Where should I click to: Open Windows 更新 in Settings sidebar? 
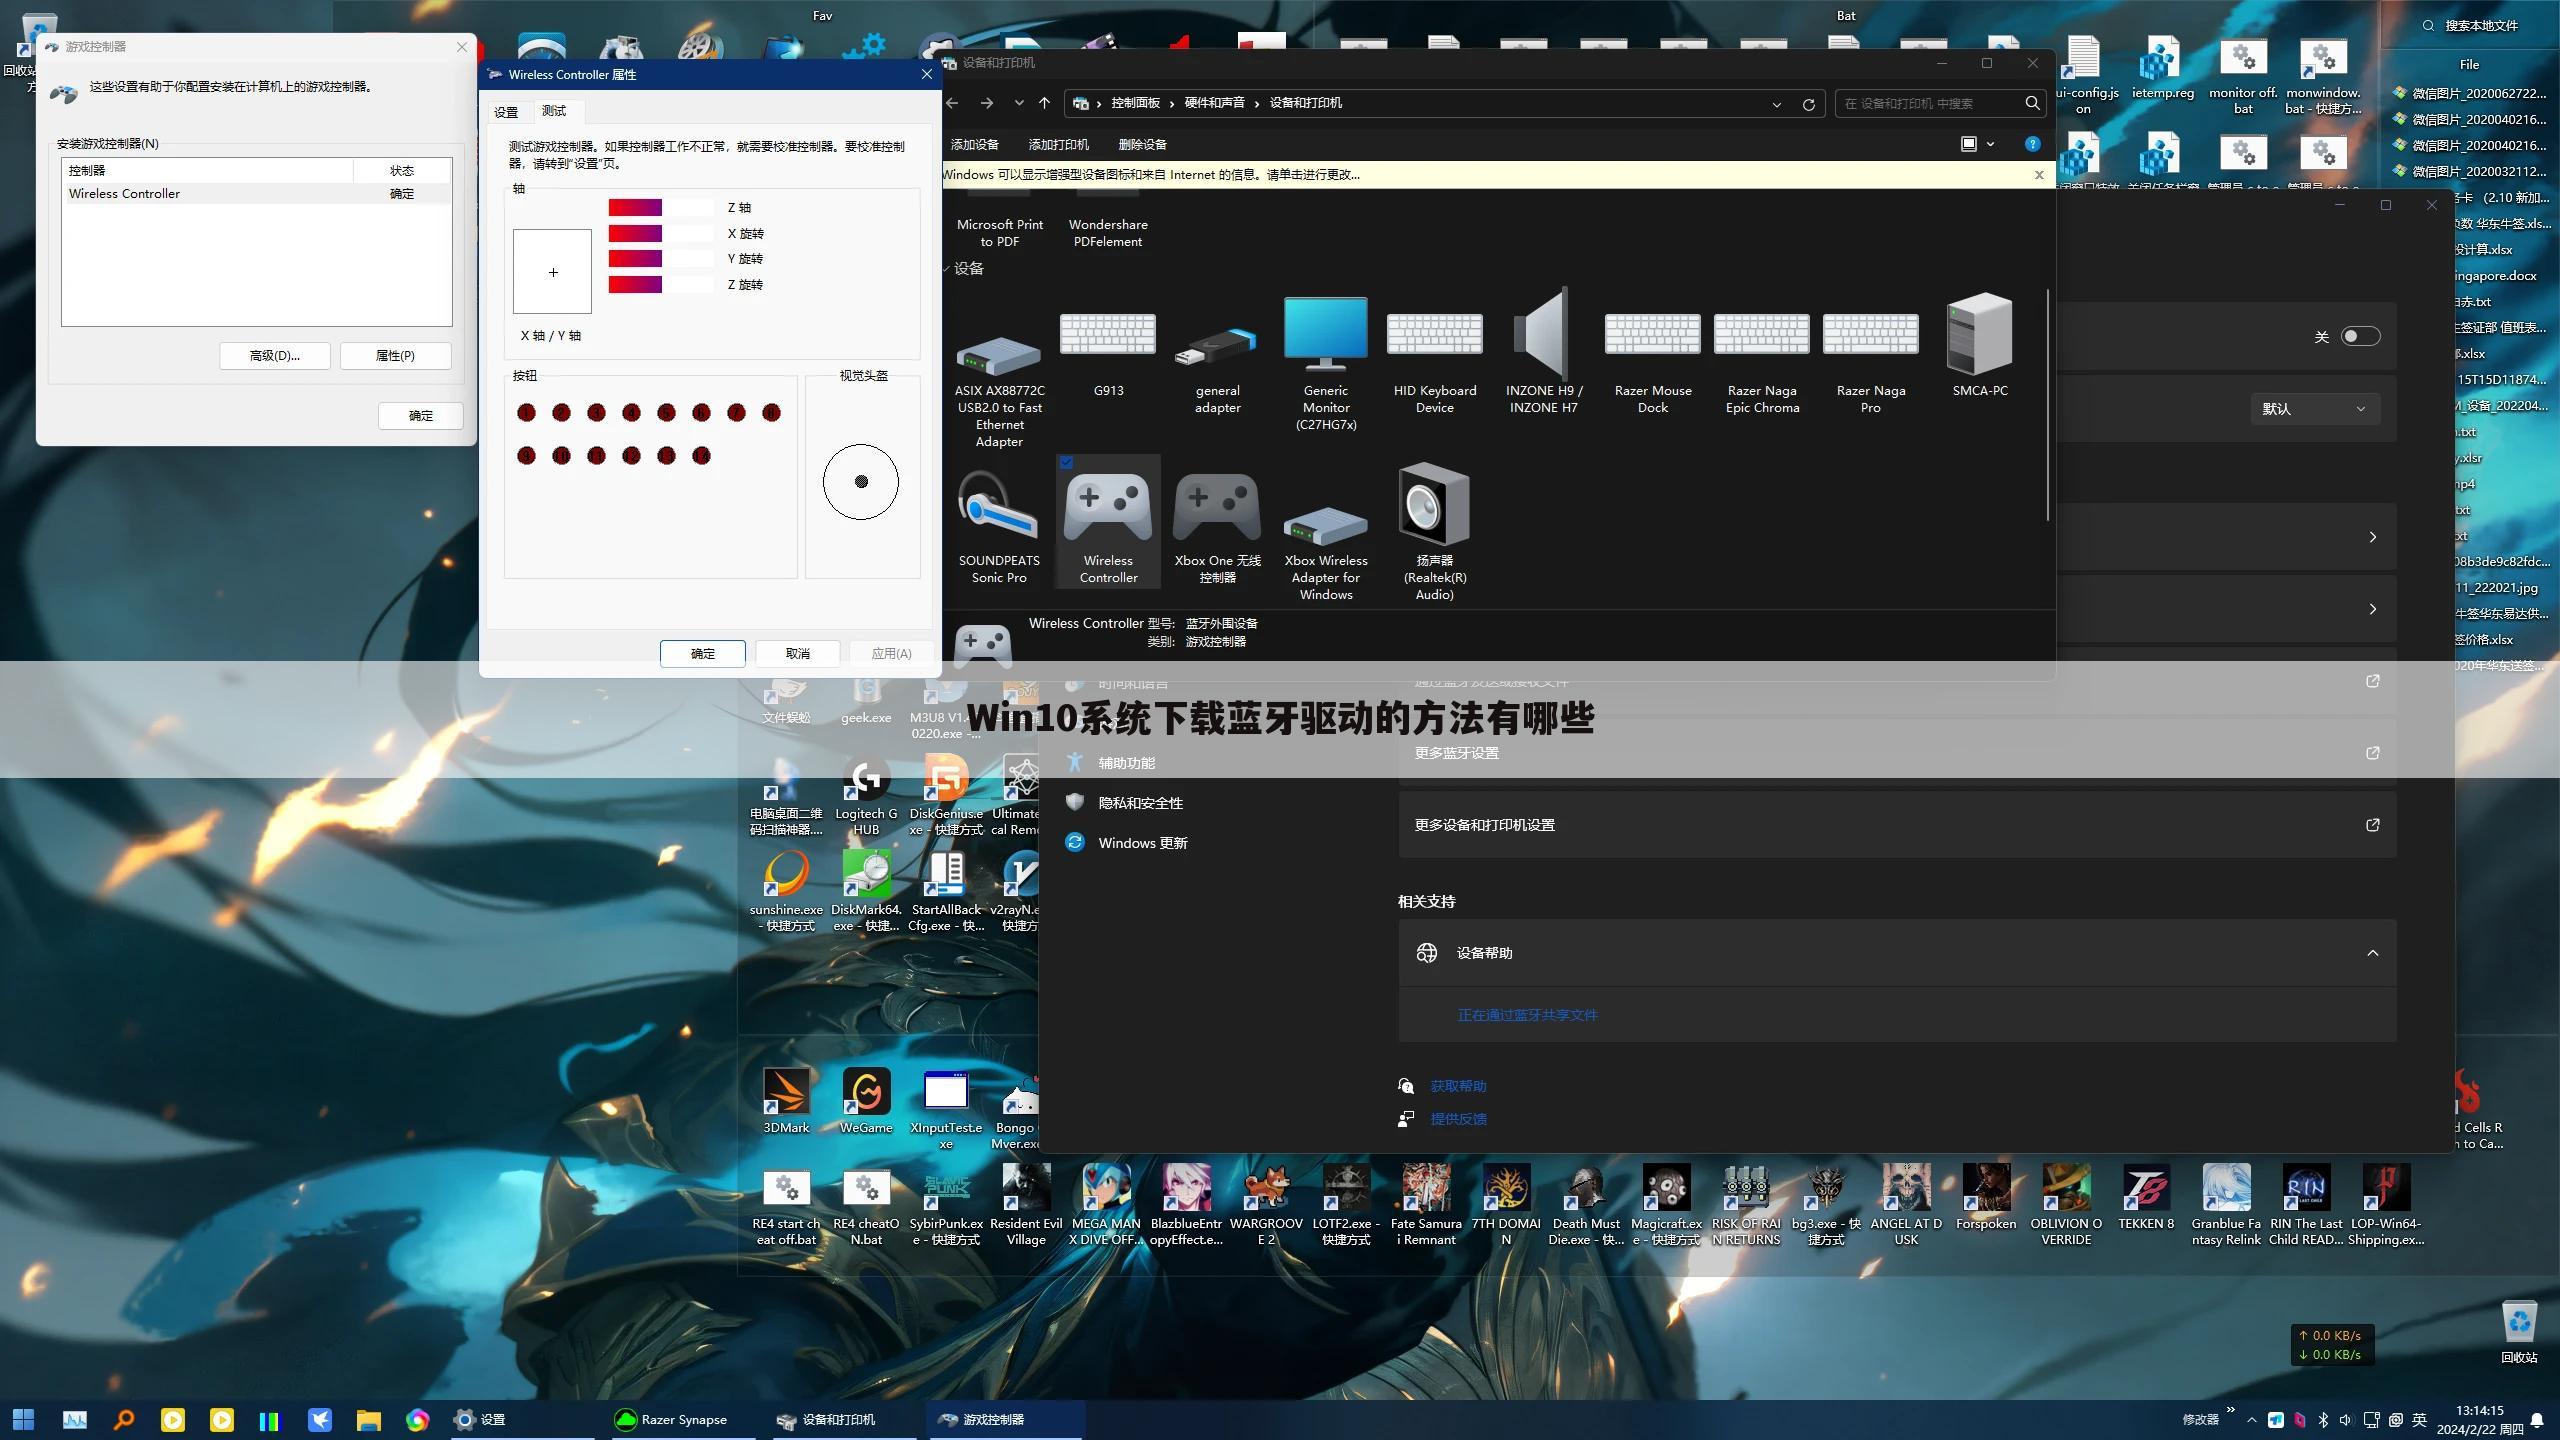(x=1142, y=843)
